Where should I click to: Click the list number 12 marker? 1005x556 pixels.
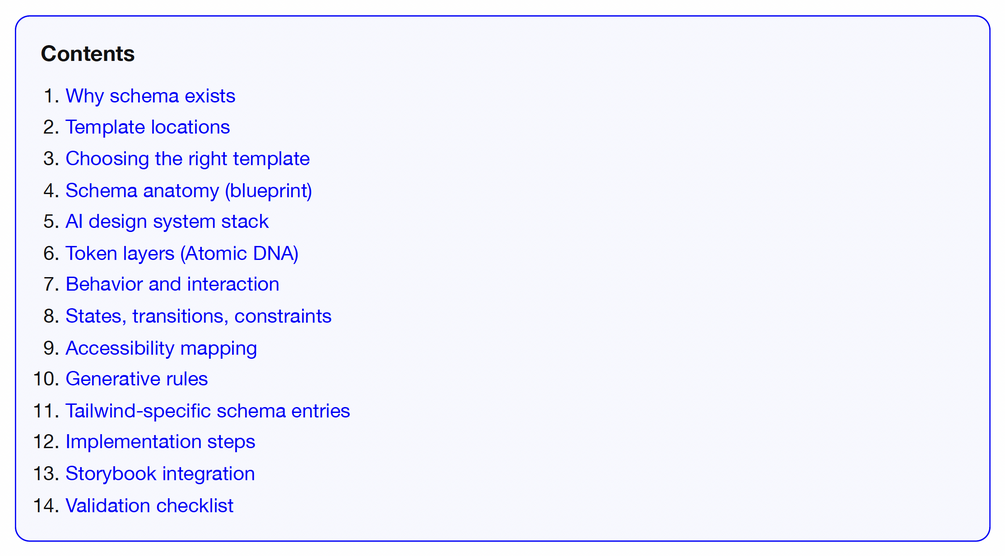[x=46, y=442]
